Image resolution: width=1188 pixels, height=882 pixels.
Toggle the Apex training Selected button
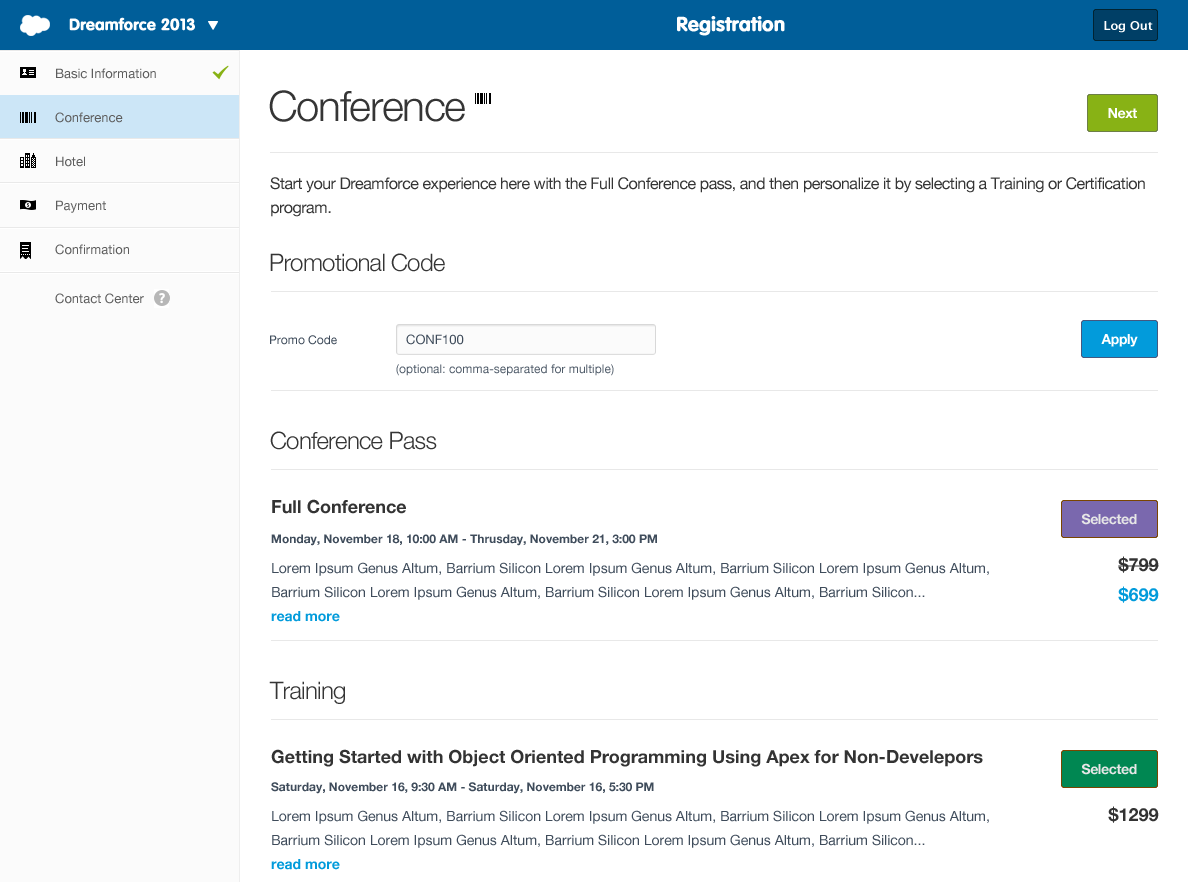click(x=1109, y=769)
